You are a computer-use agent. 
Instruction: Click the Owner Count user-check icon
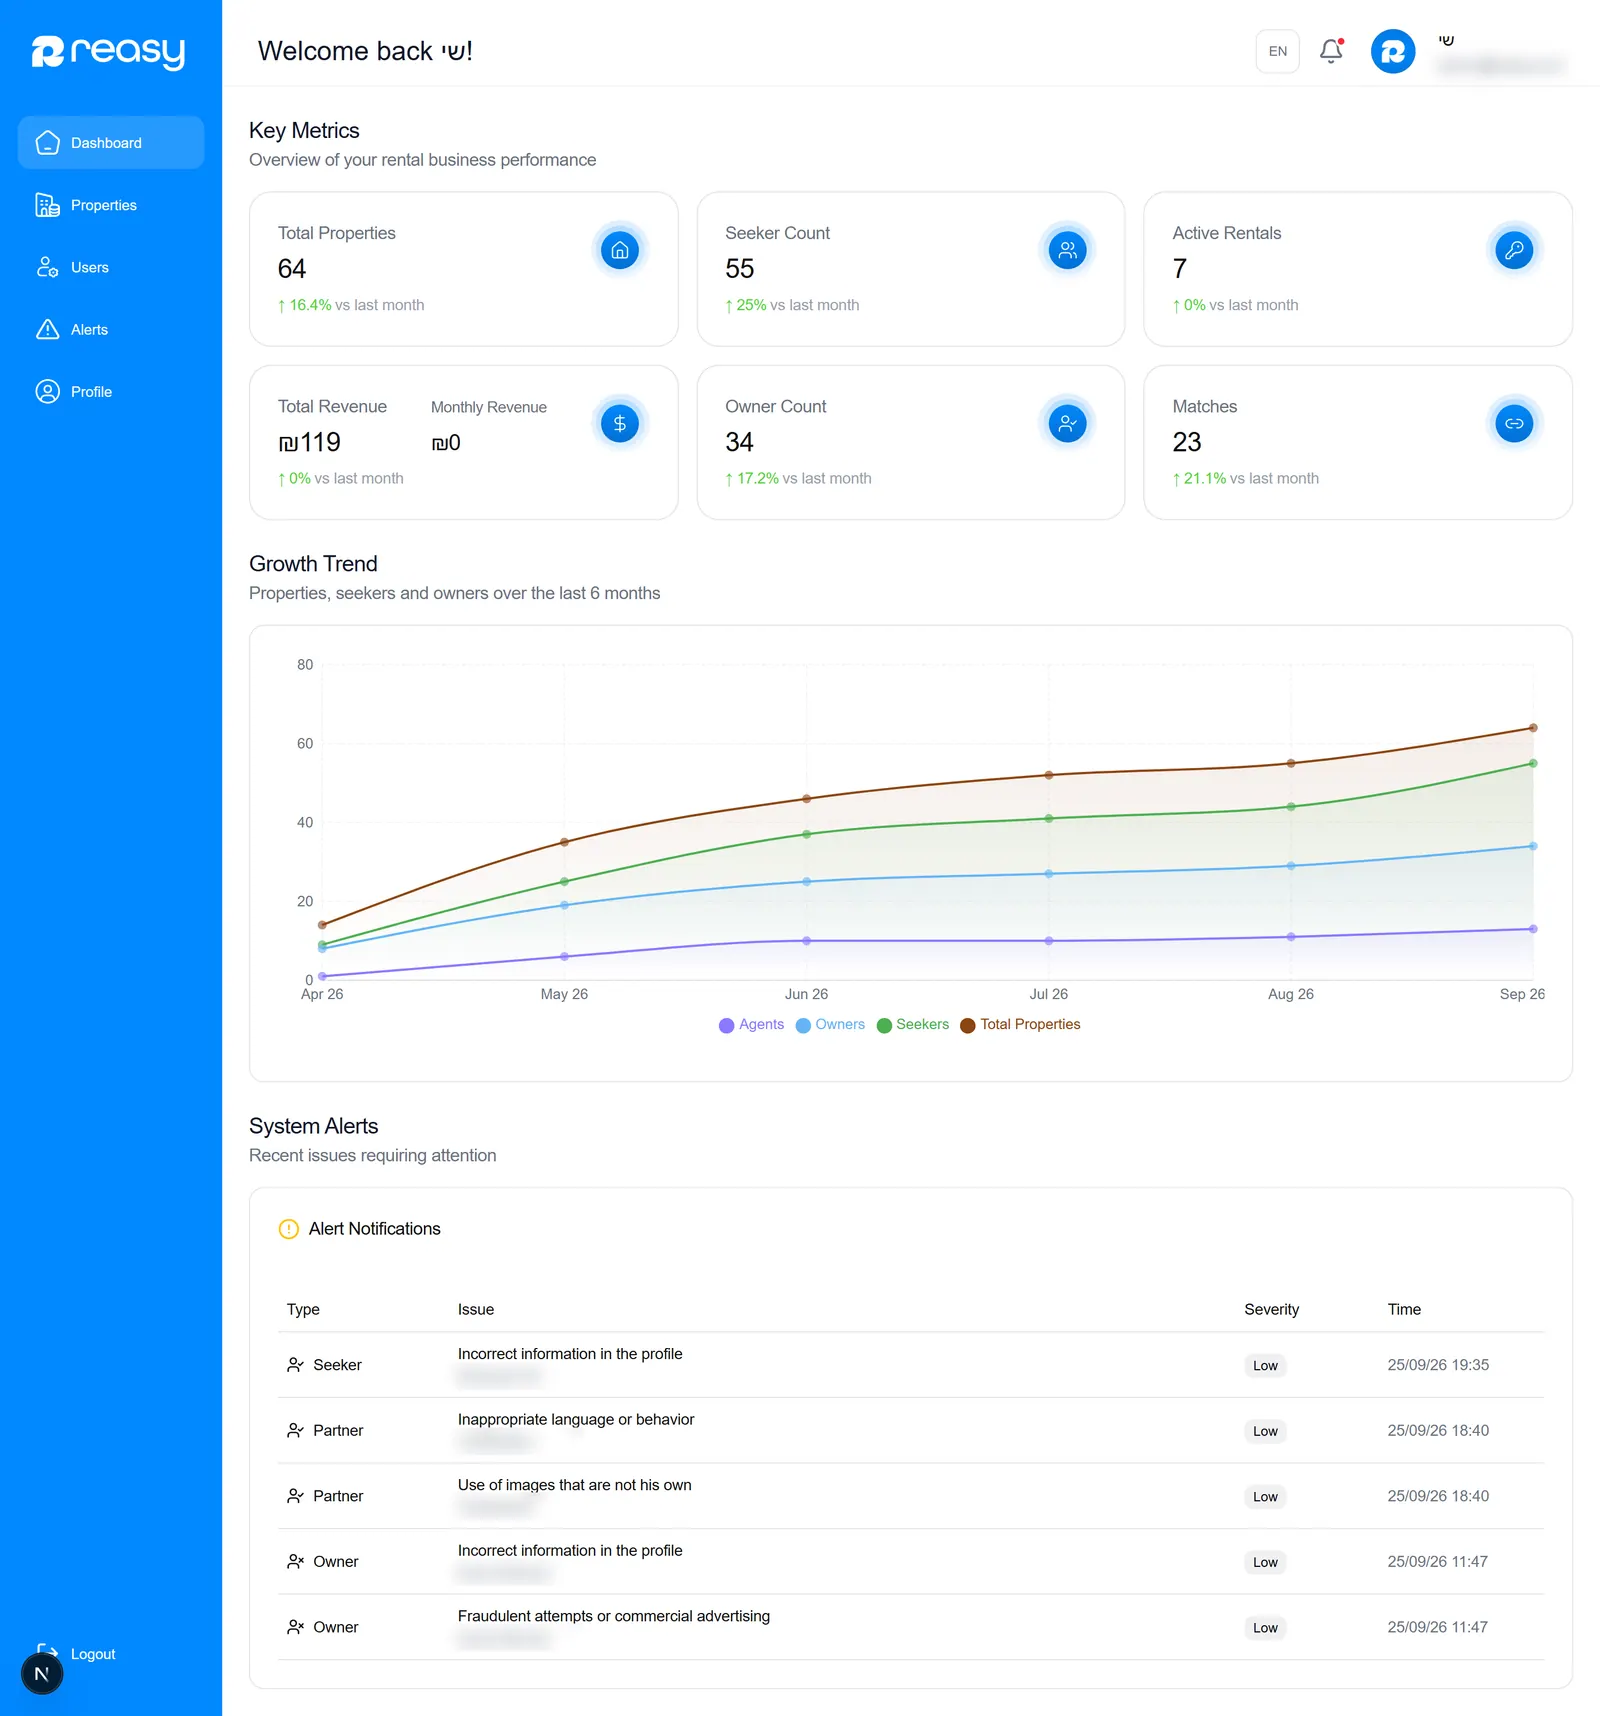pos(1067,424)
